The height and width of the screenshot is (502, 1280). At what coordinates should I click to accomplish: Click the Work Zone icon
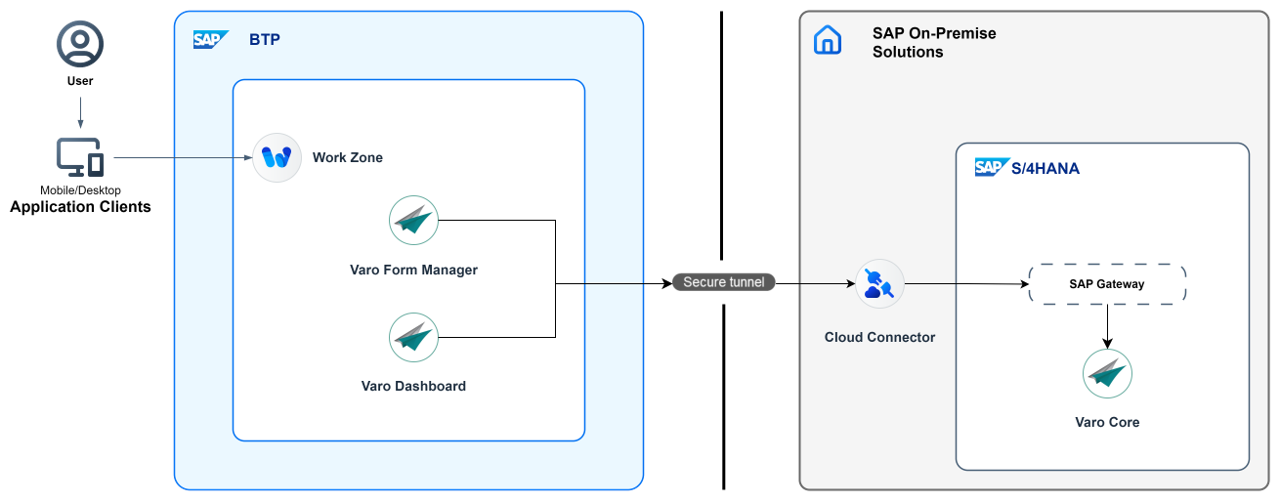pos(277,157)
